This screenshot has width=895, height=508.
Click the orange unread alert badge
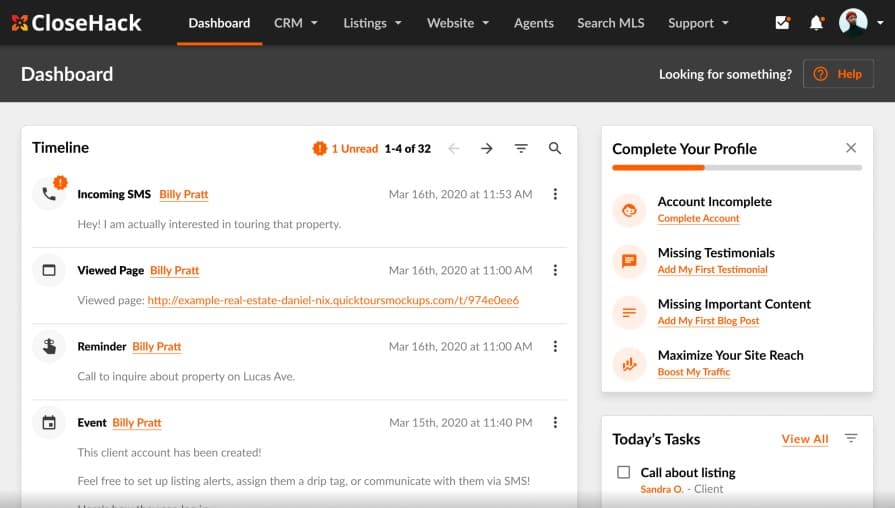[320, 148]
